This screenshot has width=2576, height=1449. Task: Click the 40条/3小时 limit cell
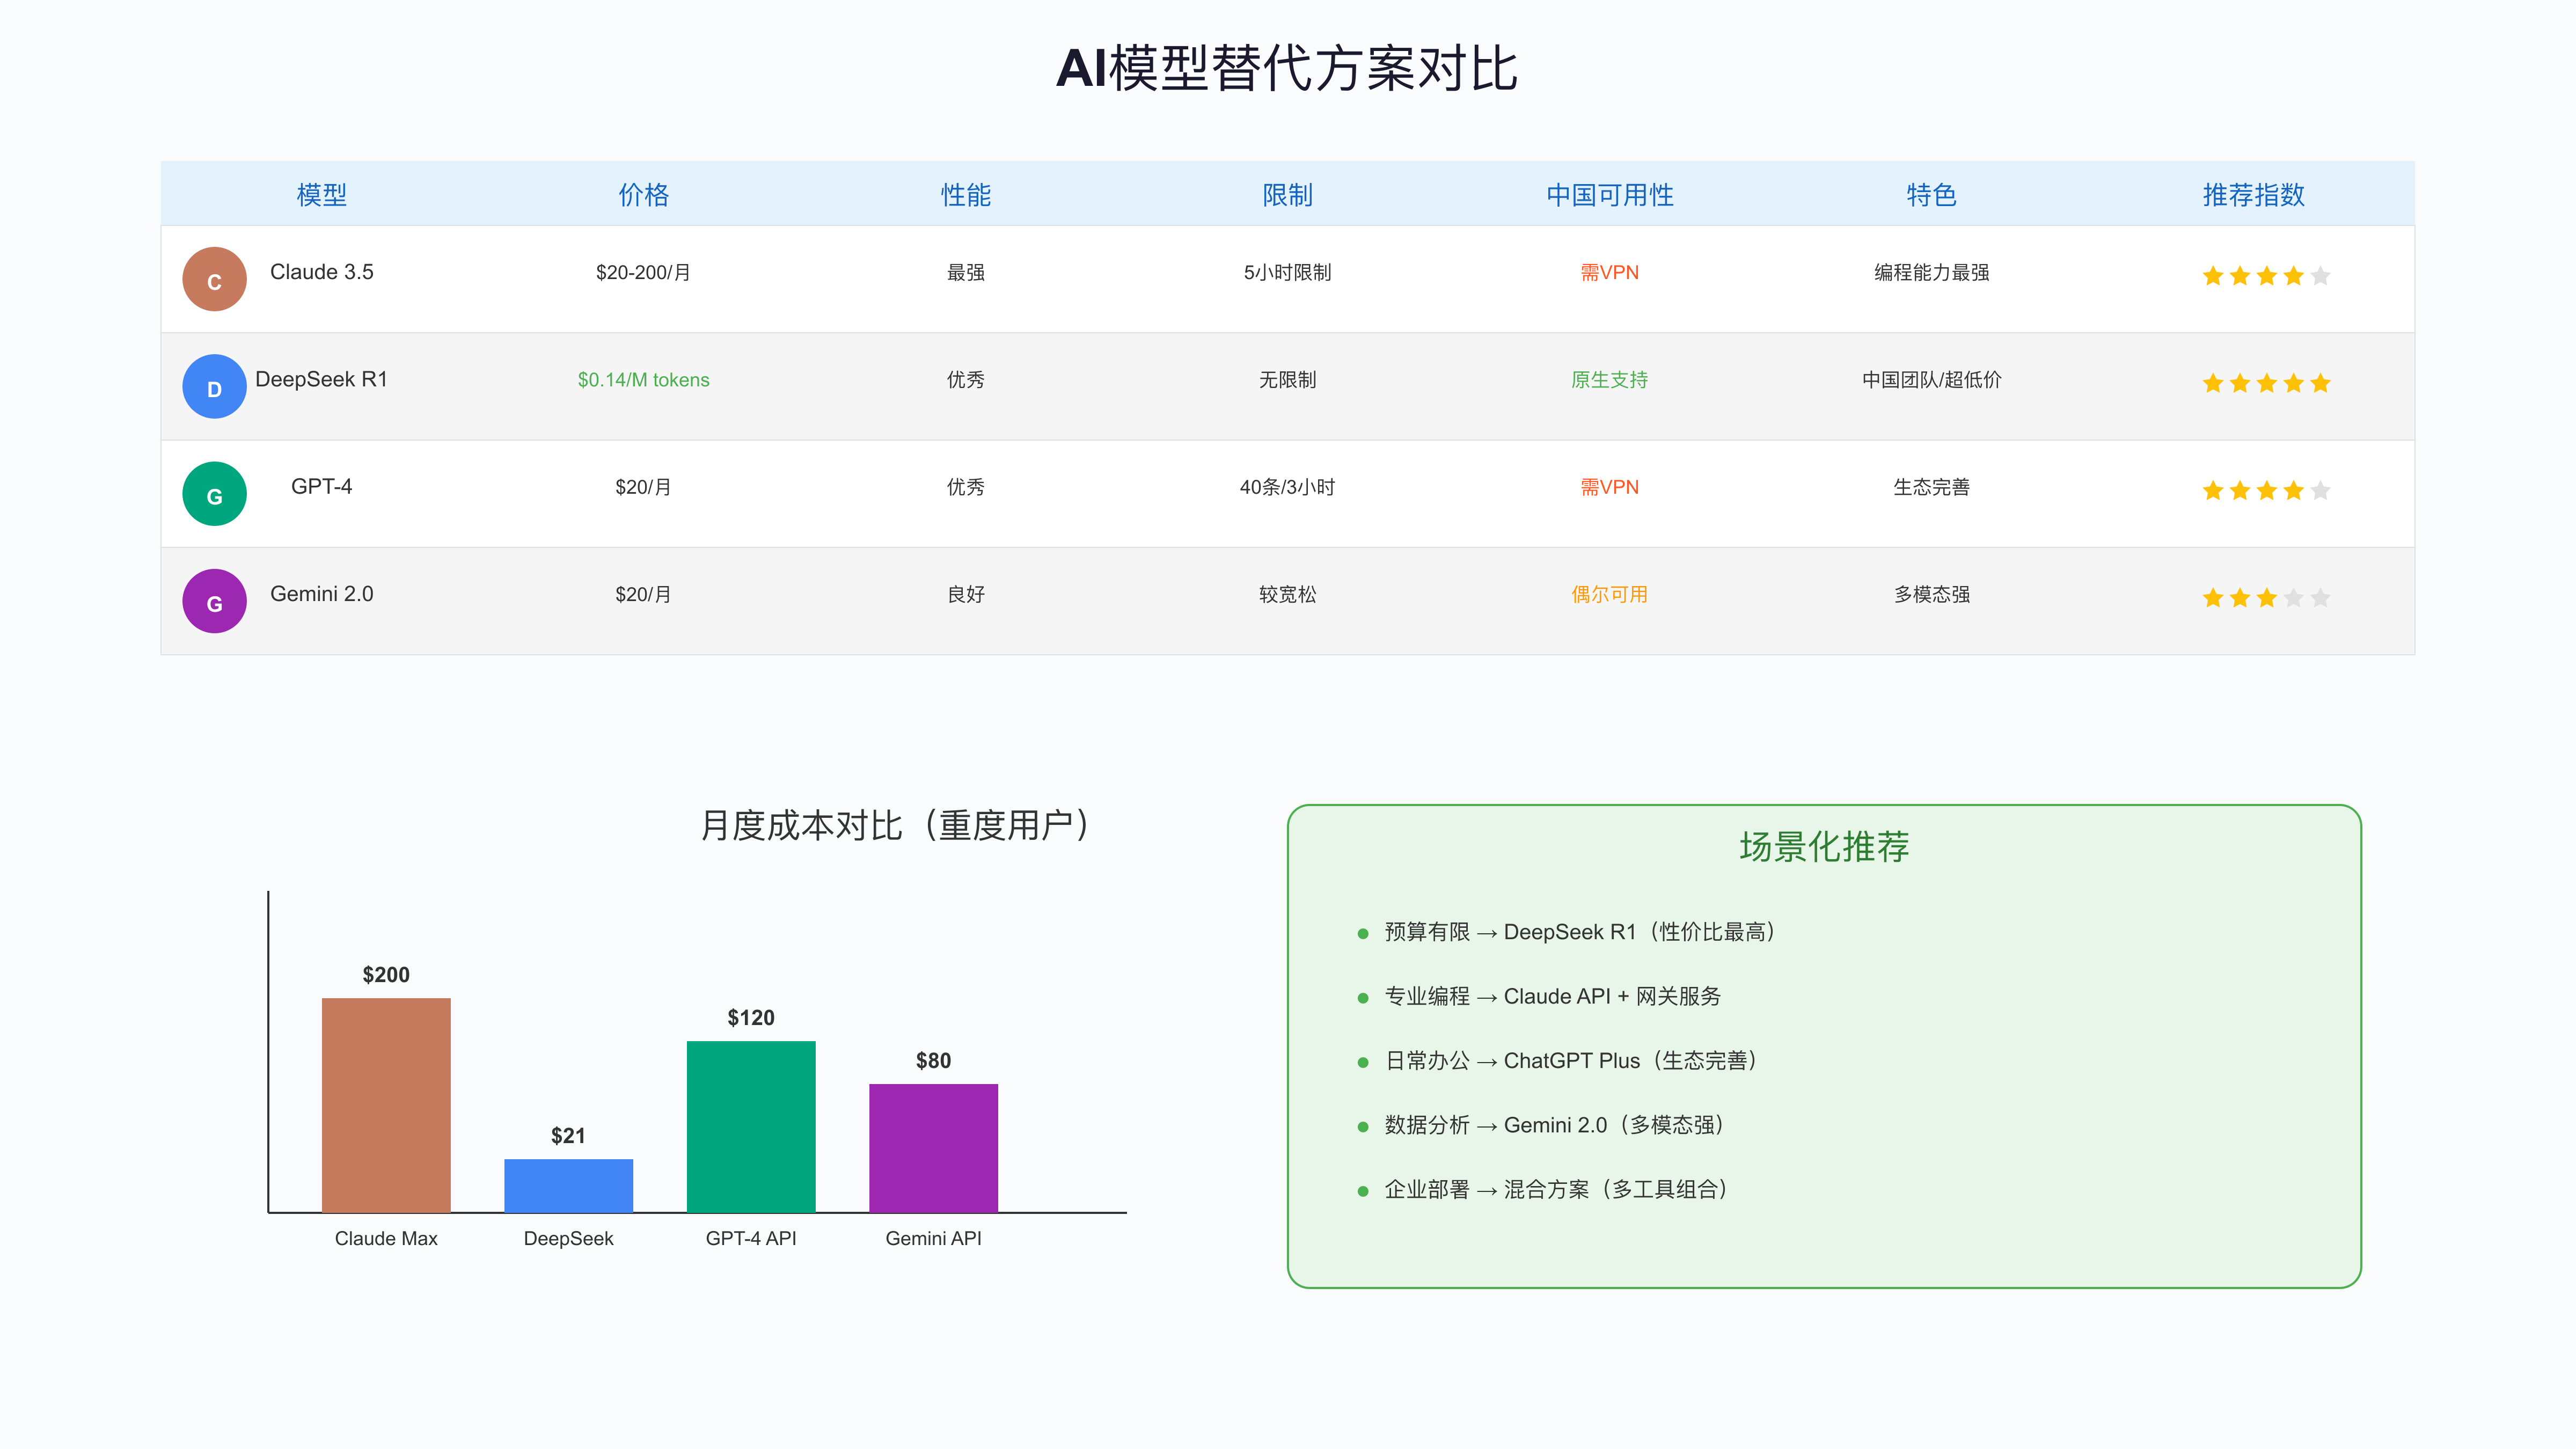tap(1288, 487)
